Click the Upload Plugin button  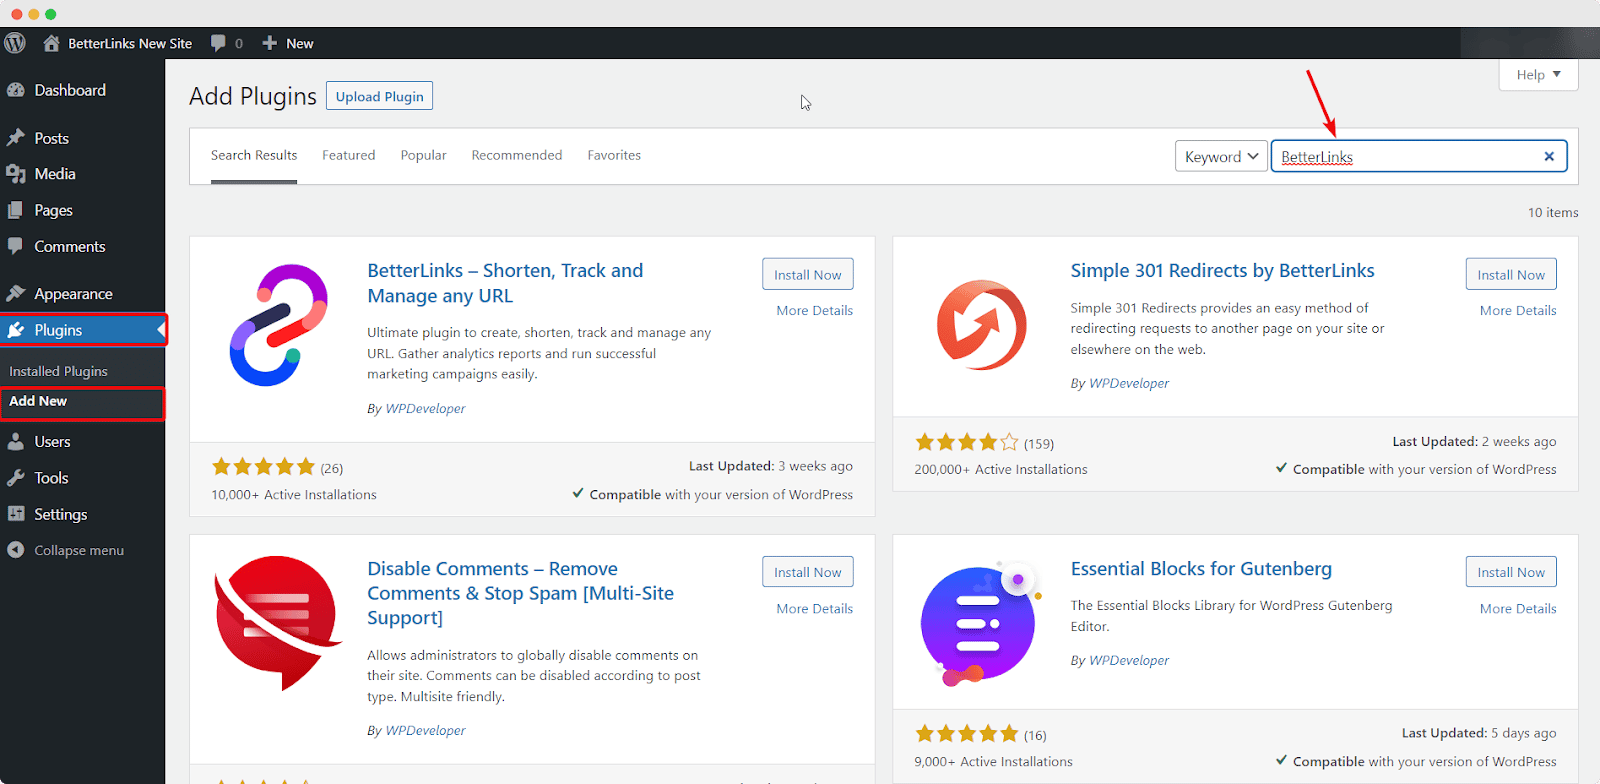[x=380, y=96]
